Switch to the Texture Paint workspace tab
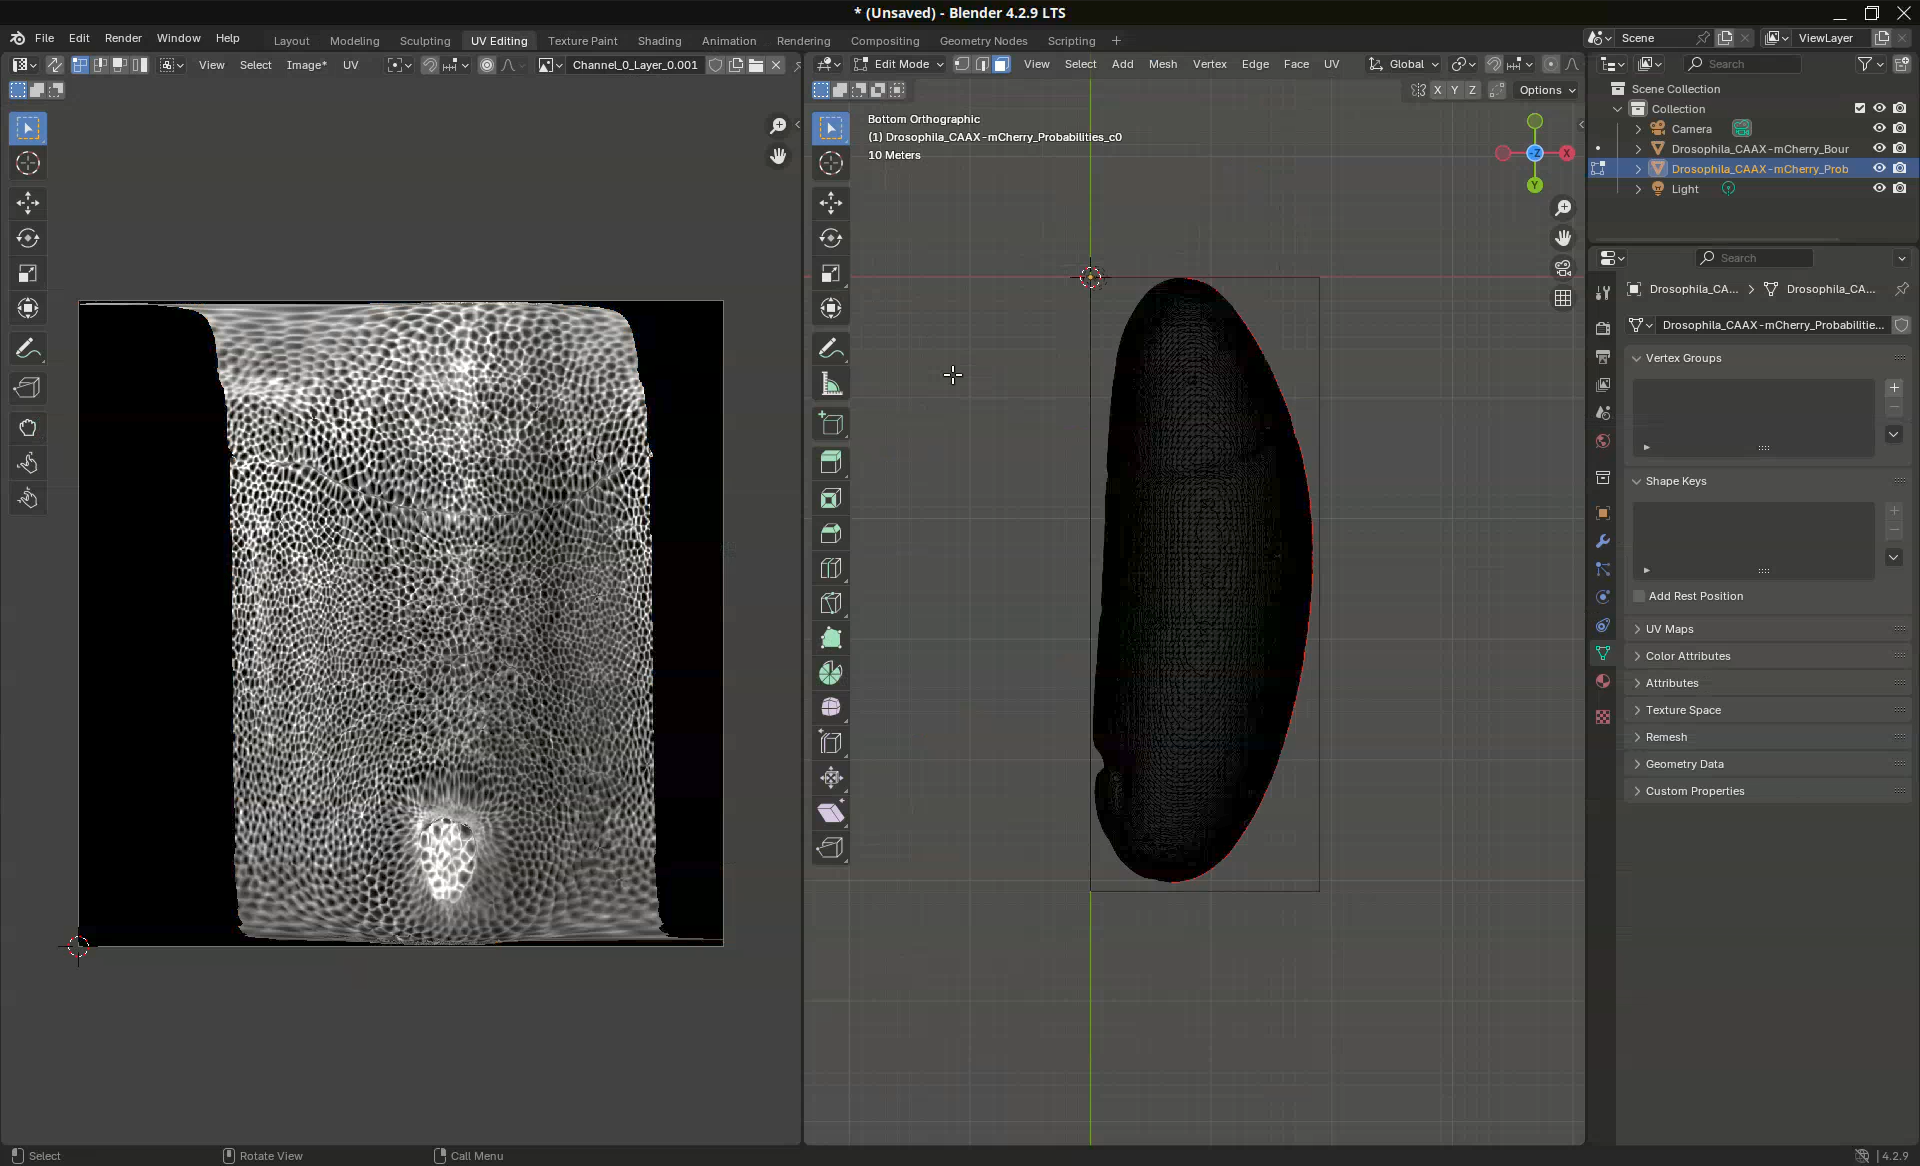1920x1166 pixels. point(582,41)
